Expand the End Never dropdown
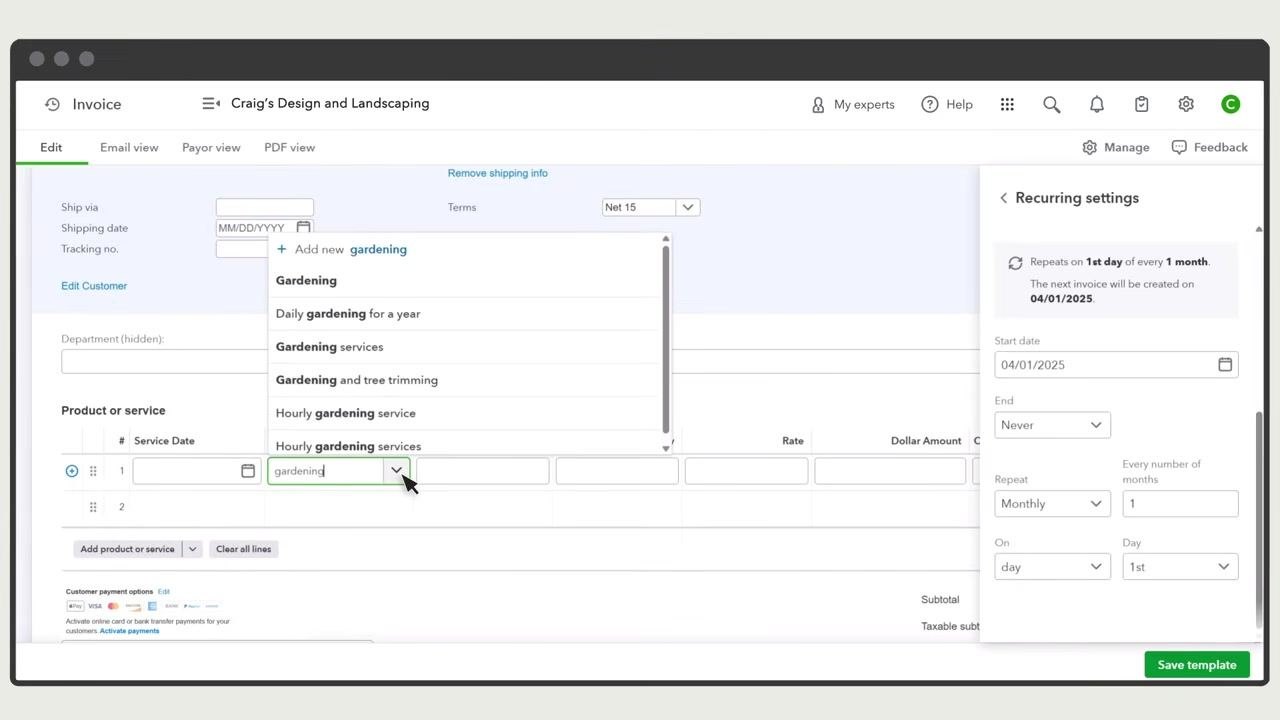 coord(1052,425)
